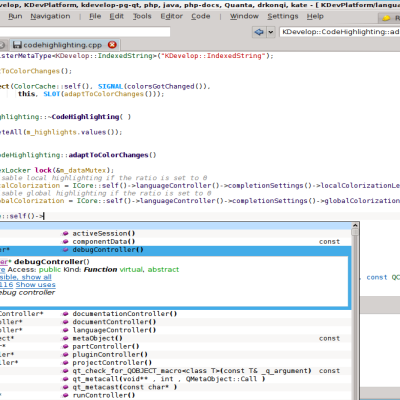The image size is (400, 400).
Task: Click the 'show all' link in tooltip
Action: (x=37, y=277)
